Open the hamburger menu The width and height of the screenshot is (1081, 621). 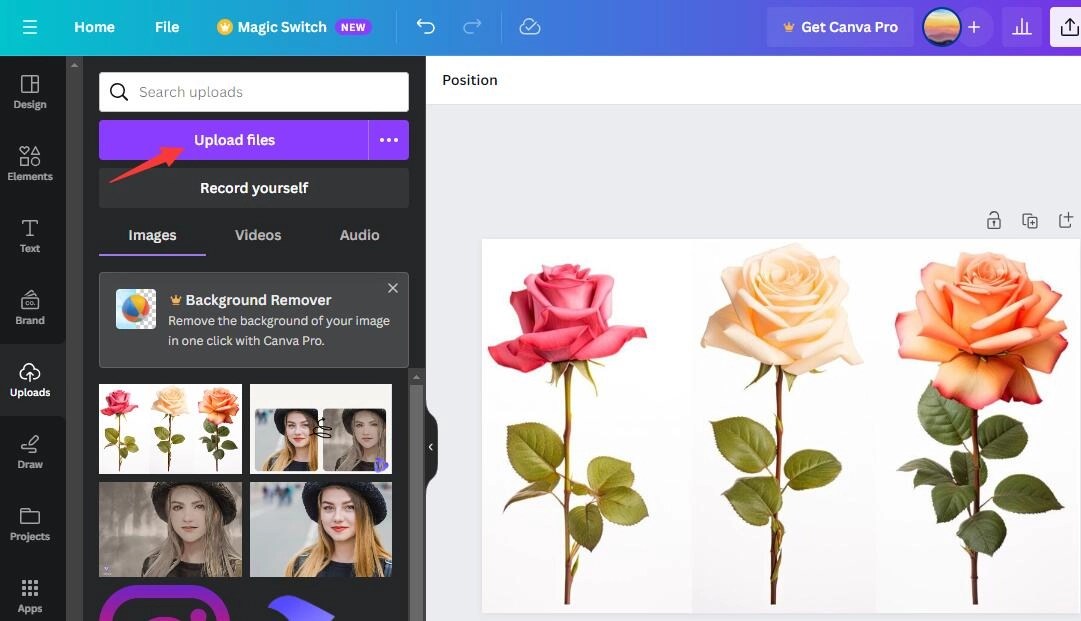[x=28, y=27]
